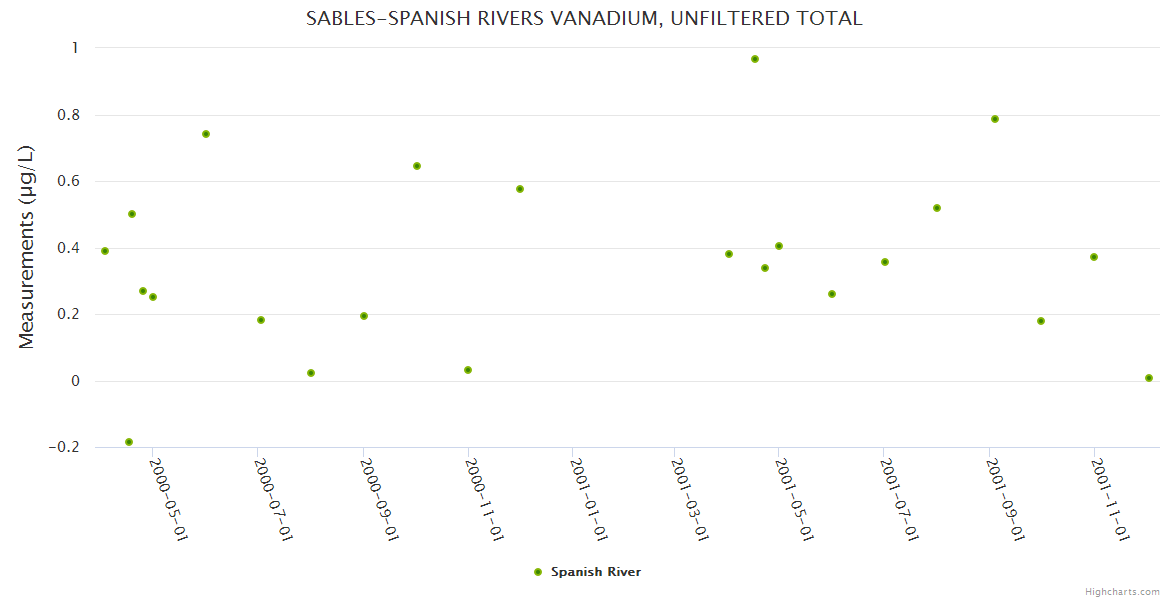Click the green legend marker icon
1170x600 pixels.
pyautogui.click(x=538, y=572)
